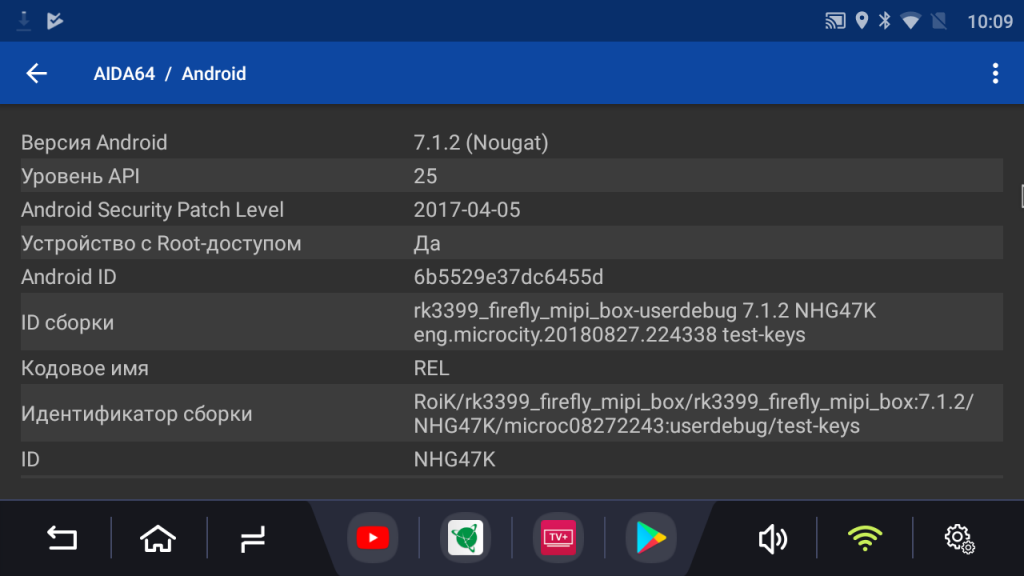Open system settings gear

(x=959, y=539)
